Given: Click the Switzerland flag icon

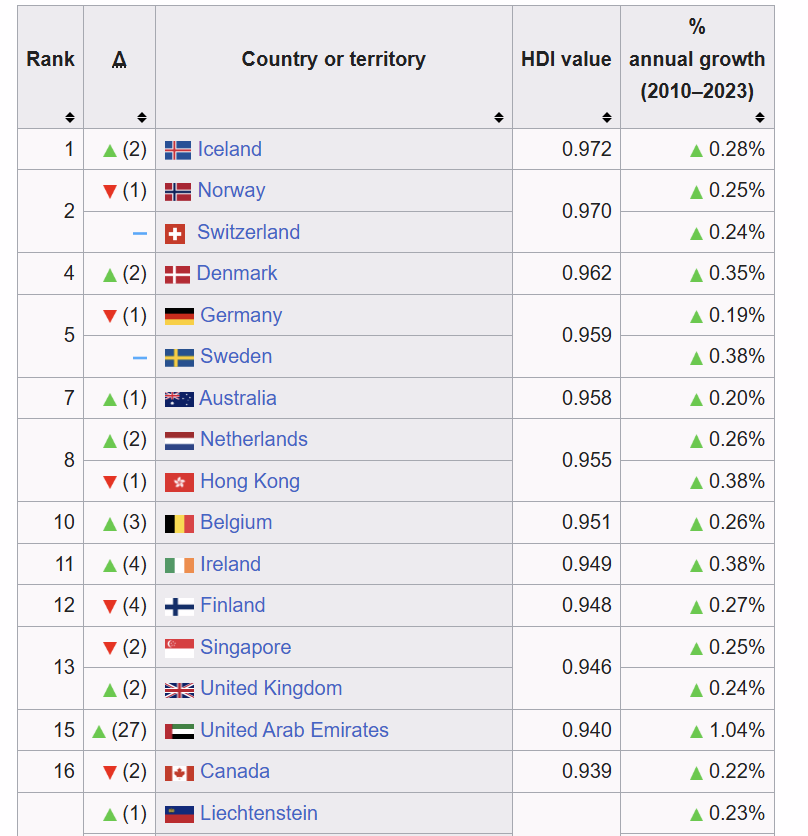Looking at the screenshot, I should pos(175,234).
